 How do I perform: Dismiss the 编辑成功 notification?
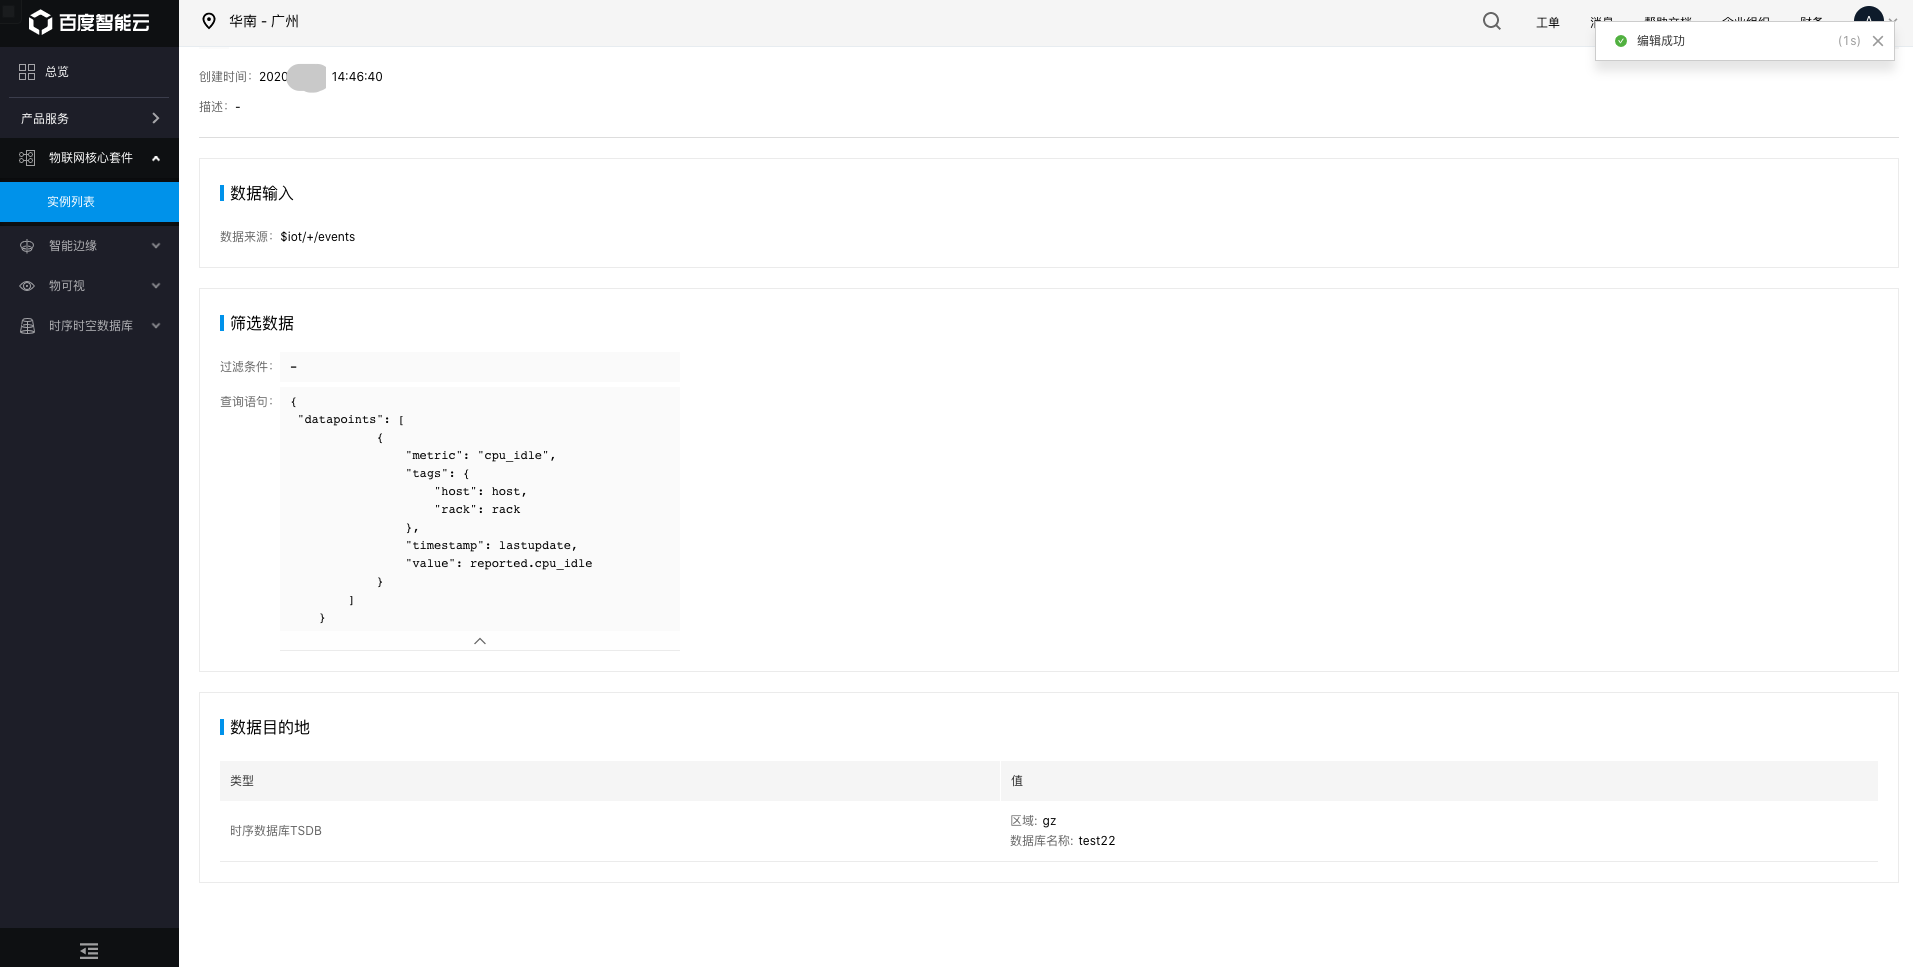click(1877, 41)
